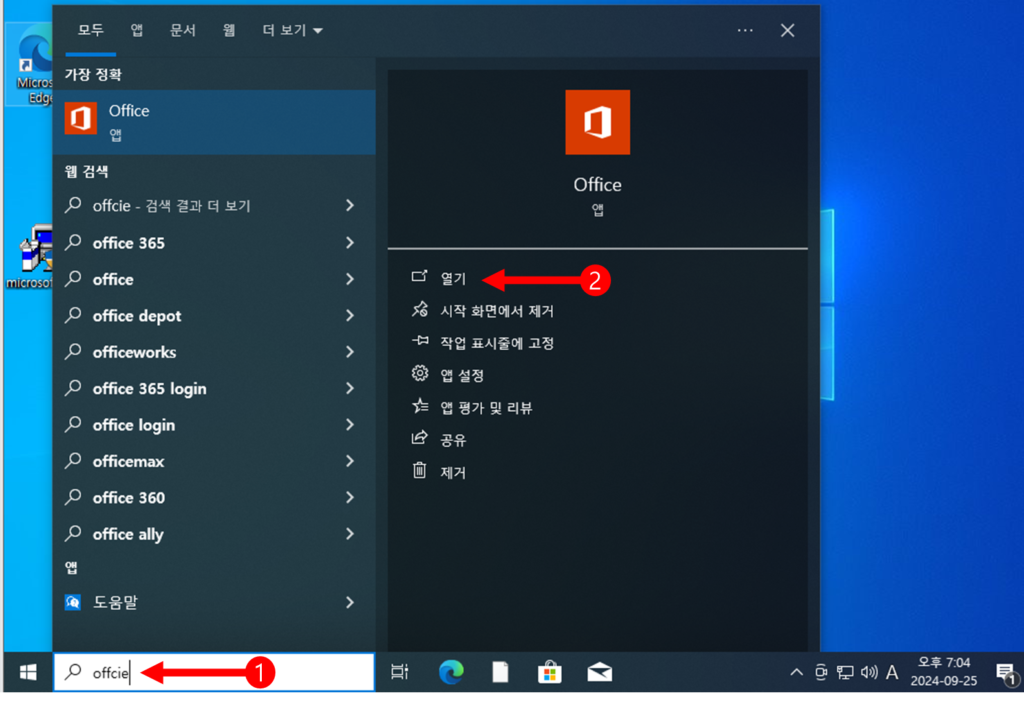1024x702 pixels.
Task: Click the pin to taskbar (작업 표시줄에 고정) icon
Action: click(x=419, y=341)
